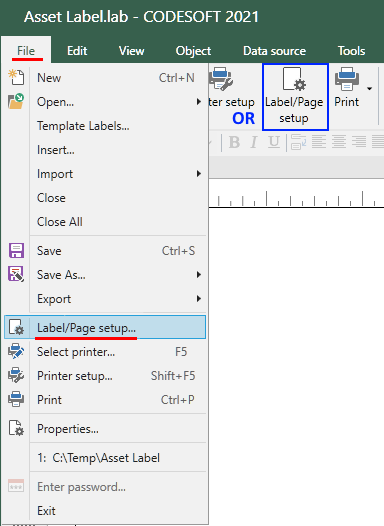
Task: Click the Properties page gear icon
Action: point(16,428)
